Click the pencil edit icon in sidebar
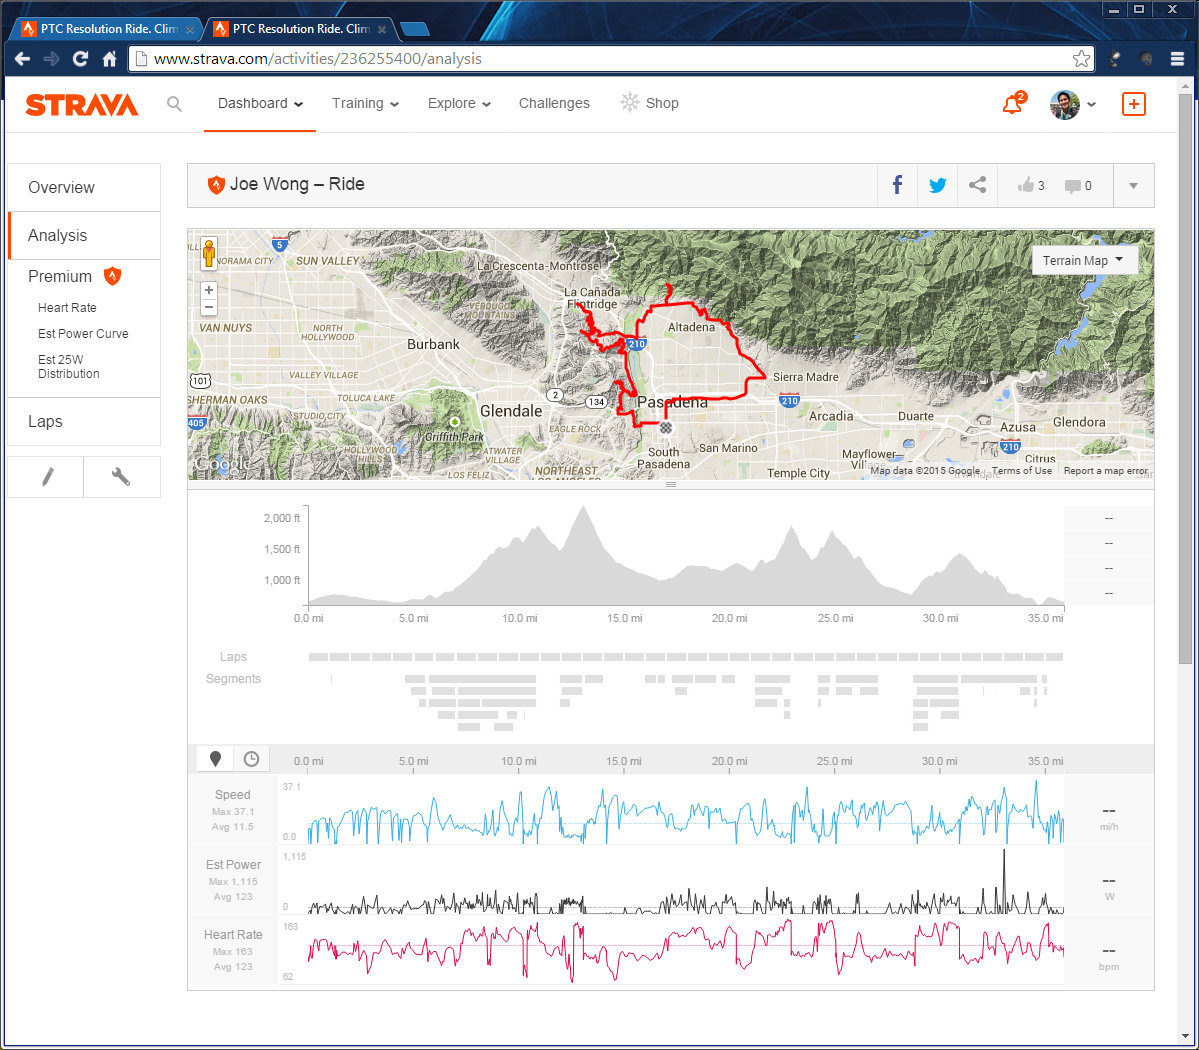 click(x=46, y=477)
